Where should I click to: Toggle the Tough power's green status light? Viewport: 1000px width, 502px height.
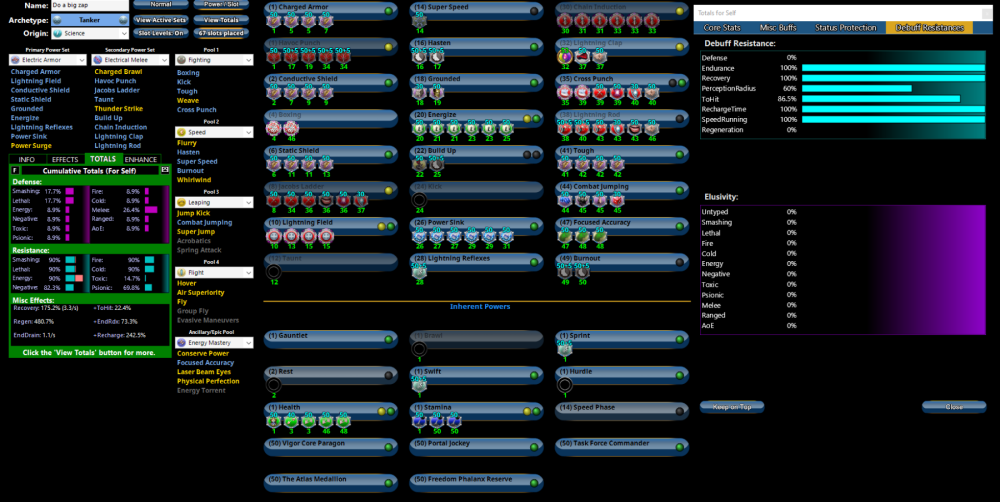click(x=680, y=152)
